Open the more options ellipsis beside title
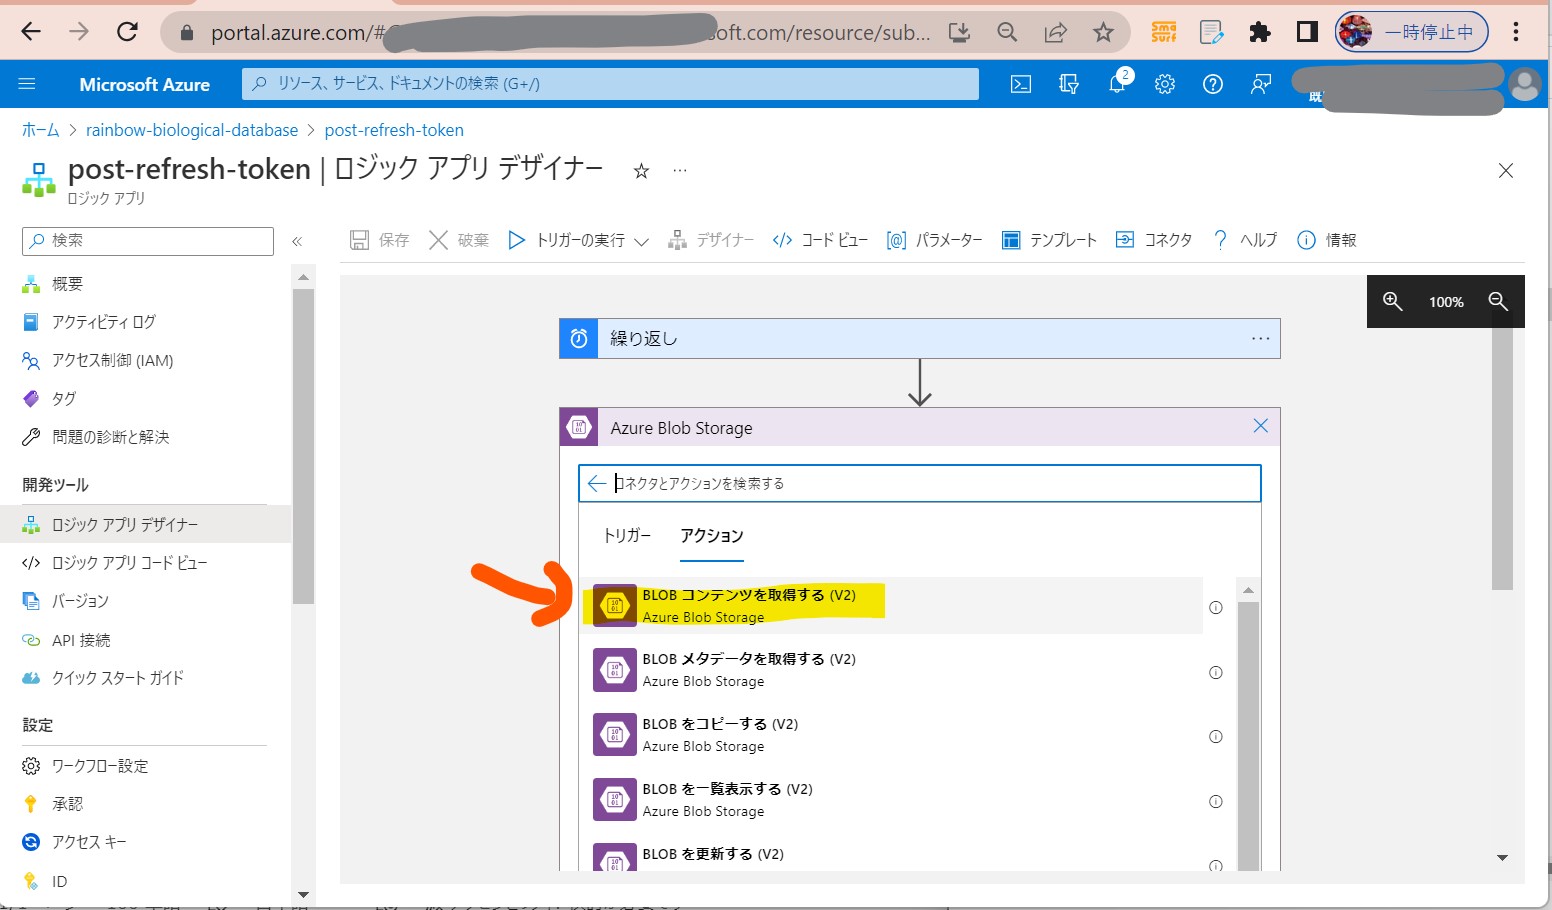1552x910 pixels. pyautogui.click(x=680, y=171)
